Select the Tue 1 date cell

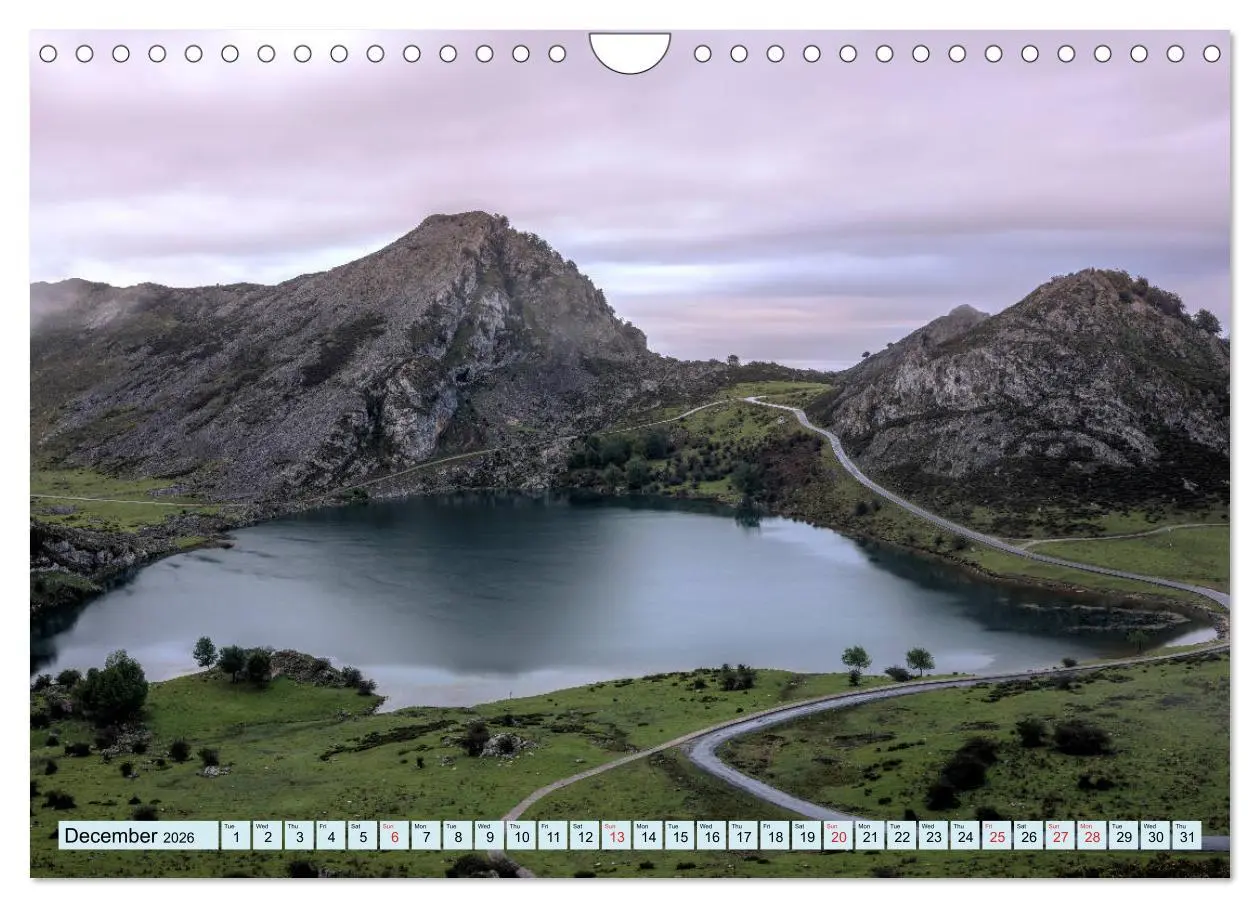pos(235,836)
